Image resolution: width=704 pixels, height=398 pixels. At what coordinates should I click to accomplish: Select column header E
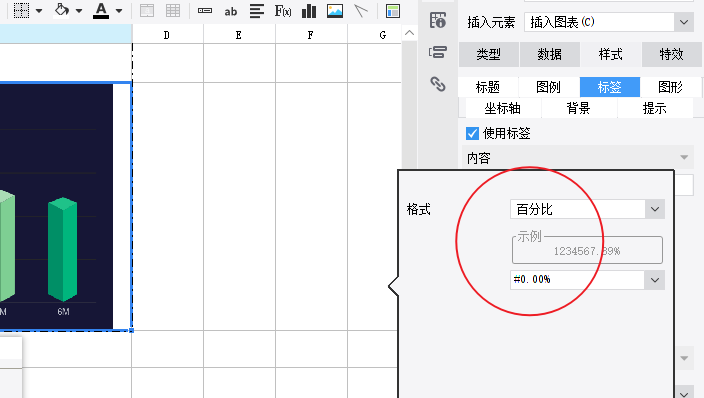[x=239, y=35]
